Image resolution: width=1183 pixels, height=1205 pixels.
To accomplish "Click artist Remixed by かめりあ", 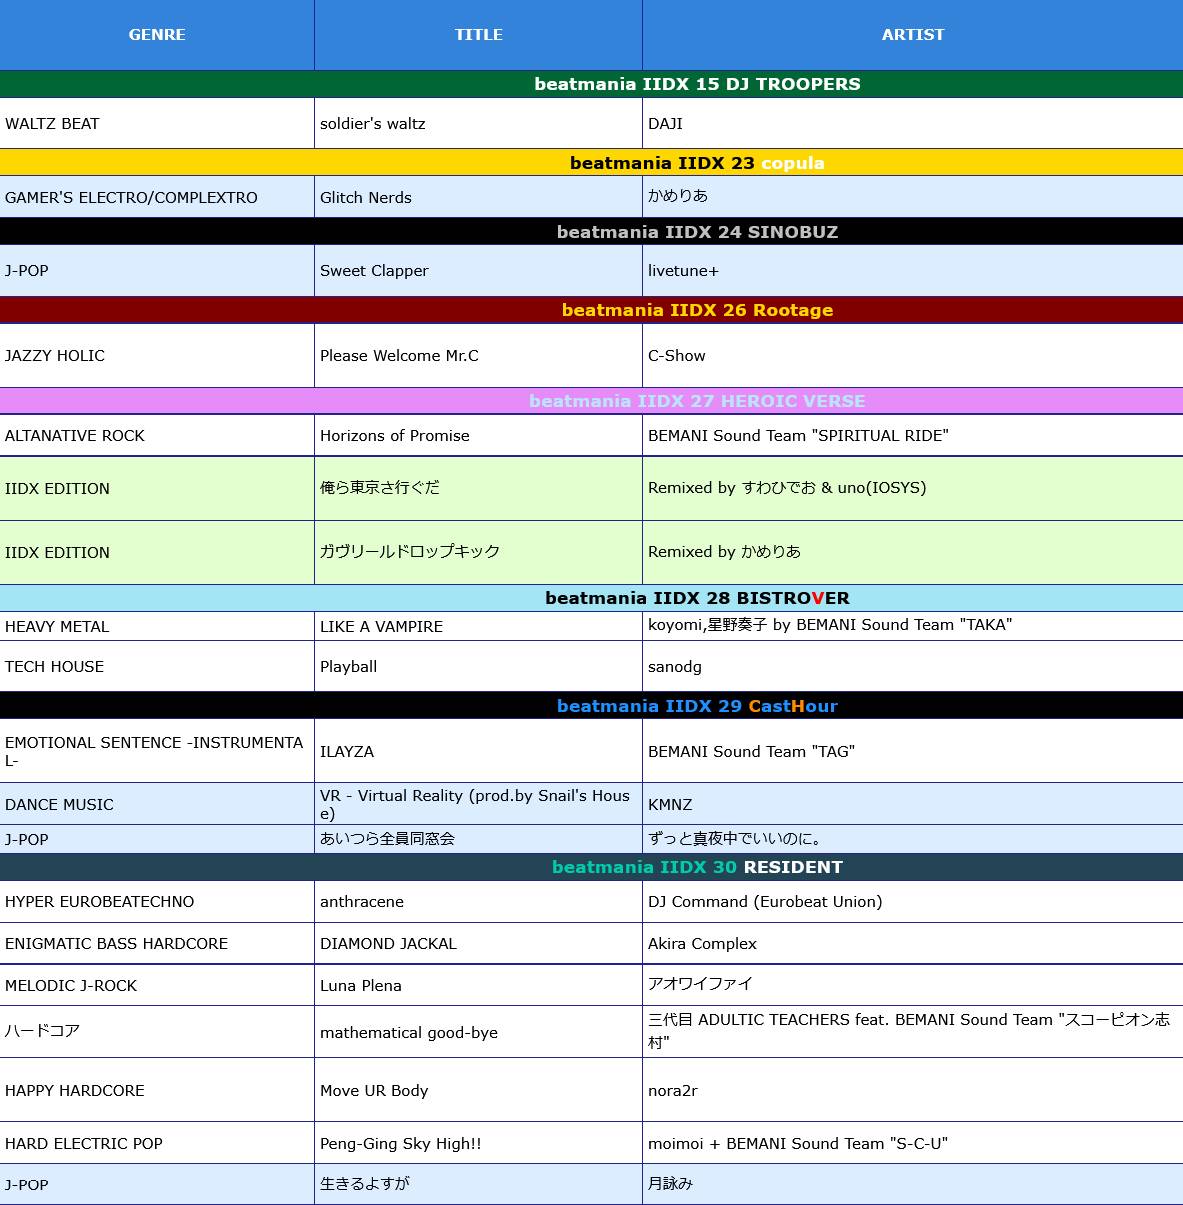I will [724, 552].
